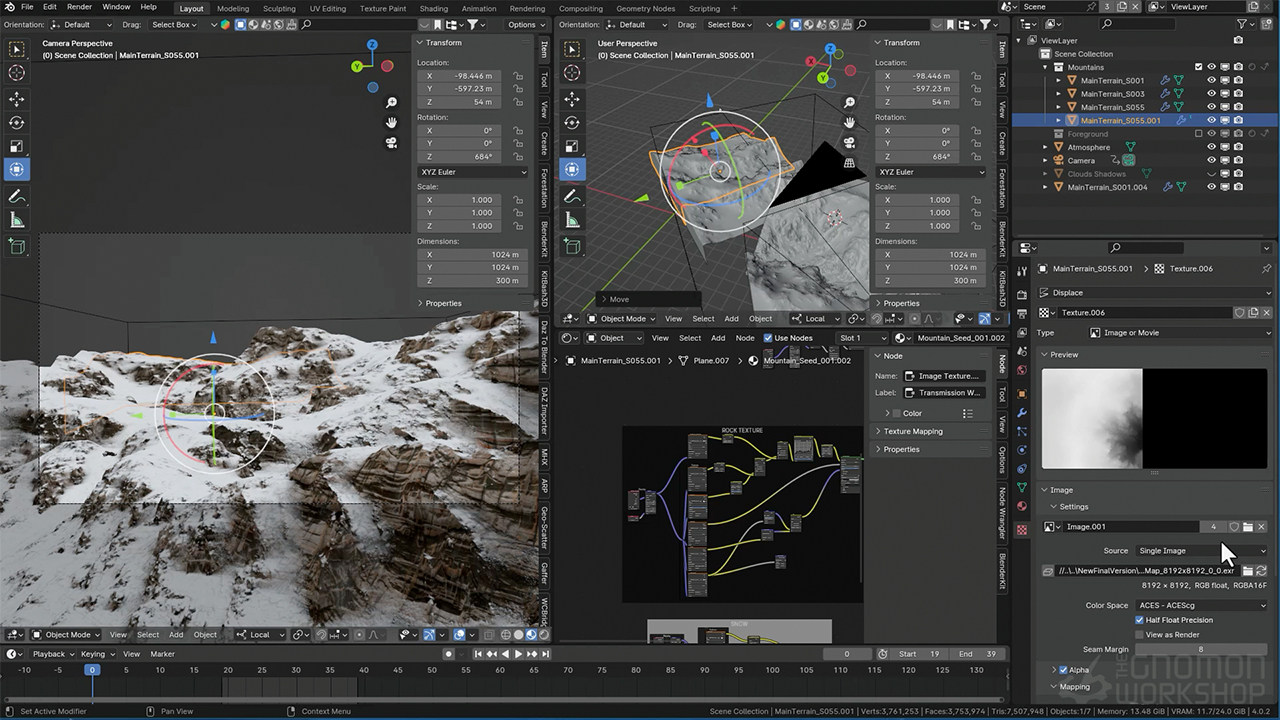The width and height of the screenshot is (1280, 720).
Task: Switch to the Shading workspace tab
Action: point(433,9)
